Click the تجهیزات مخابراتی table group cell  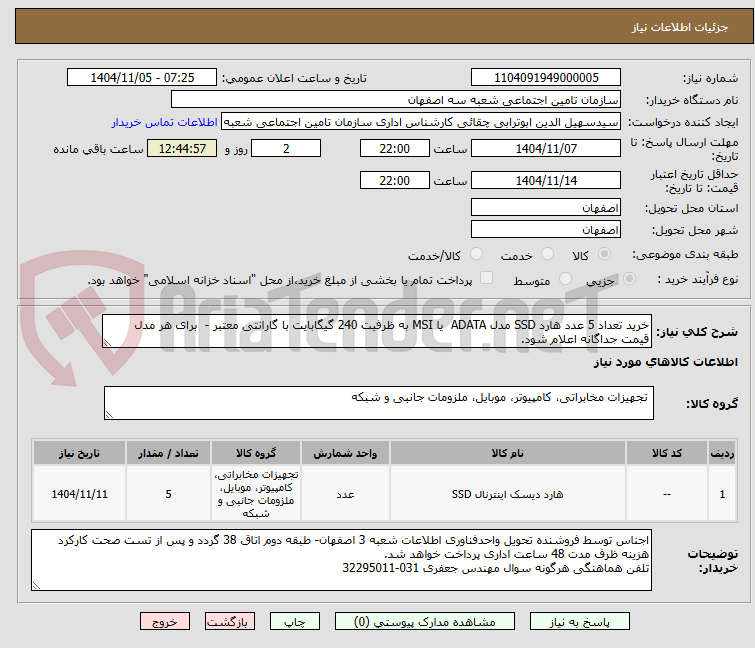point(256,494)
